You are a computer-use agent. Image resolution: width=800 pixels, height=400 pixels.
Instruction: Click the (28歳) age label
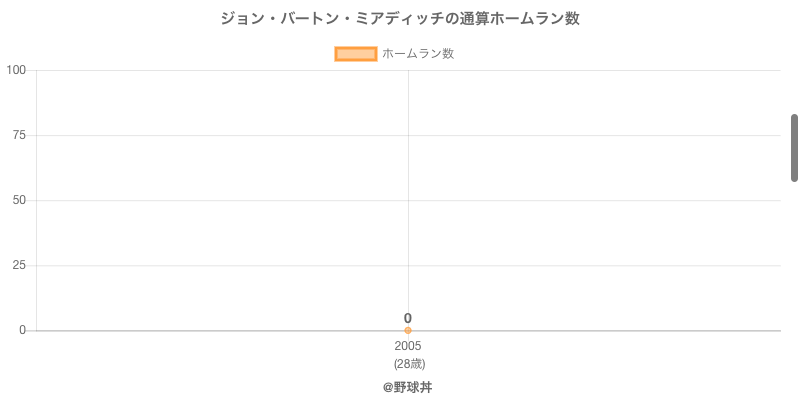point(409,364)
